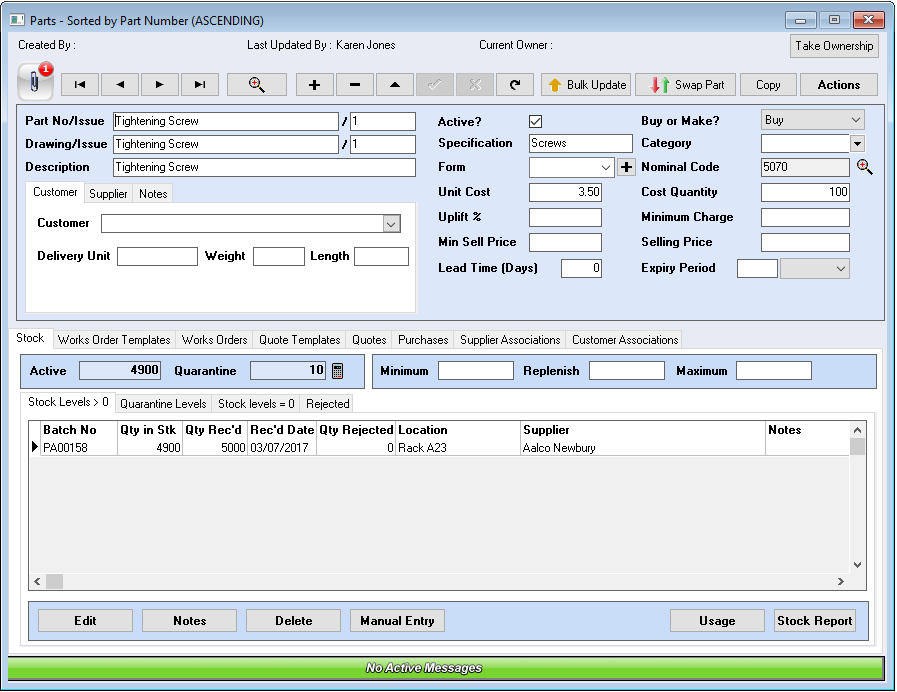897x692 pixels.
Task: Click the refresh record icon
Action: (515, 85)
